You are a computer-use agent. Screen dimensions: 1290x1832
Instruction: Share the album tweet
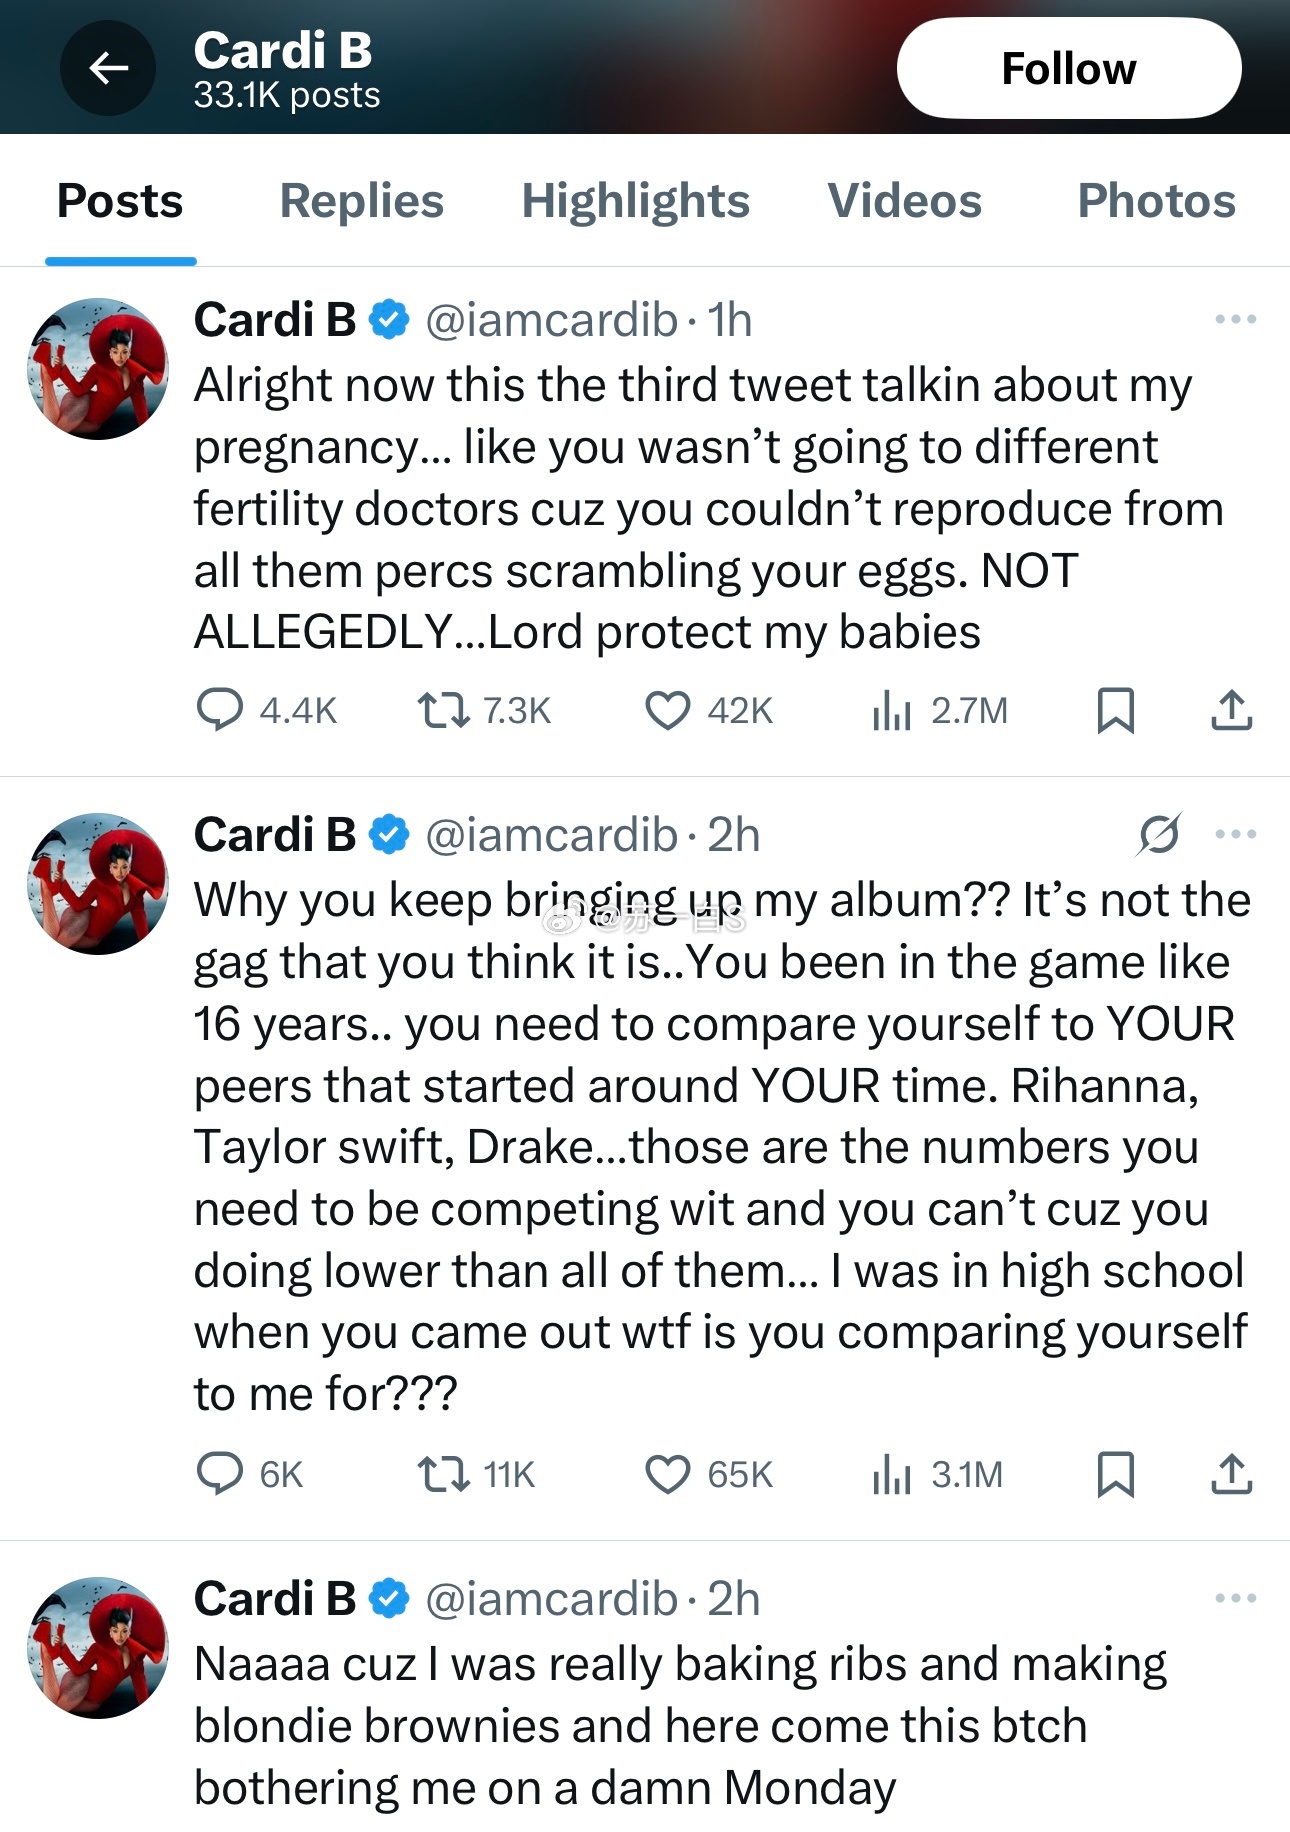tap(1231, 1474)
